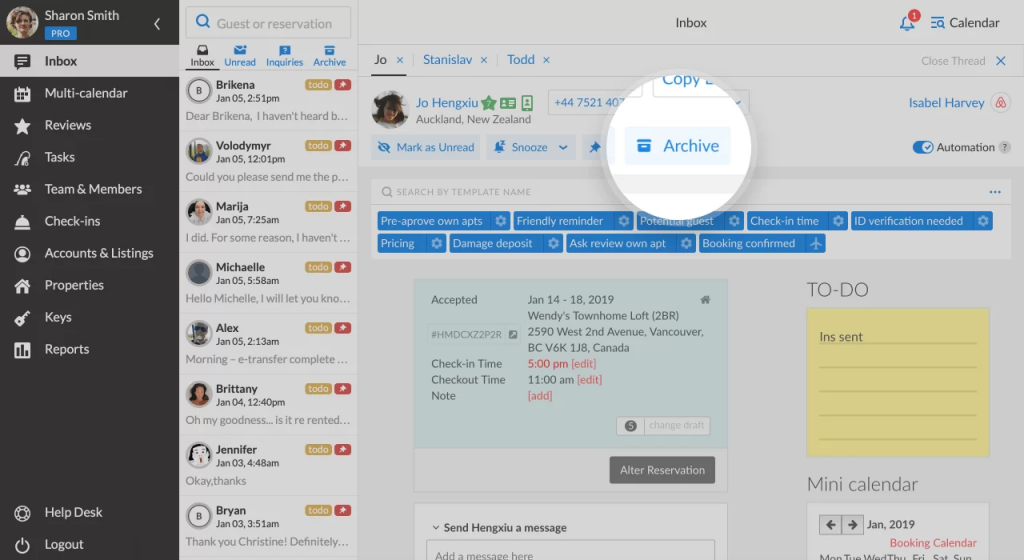The width and height of the screenshot is (1024, 560).
Task: Click the Properties house icon
Action: [22, 286]
